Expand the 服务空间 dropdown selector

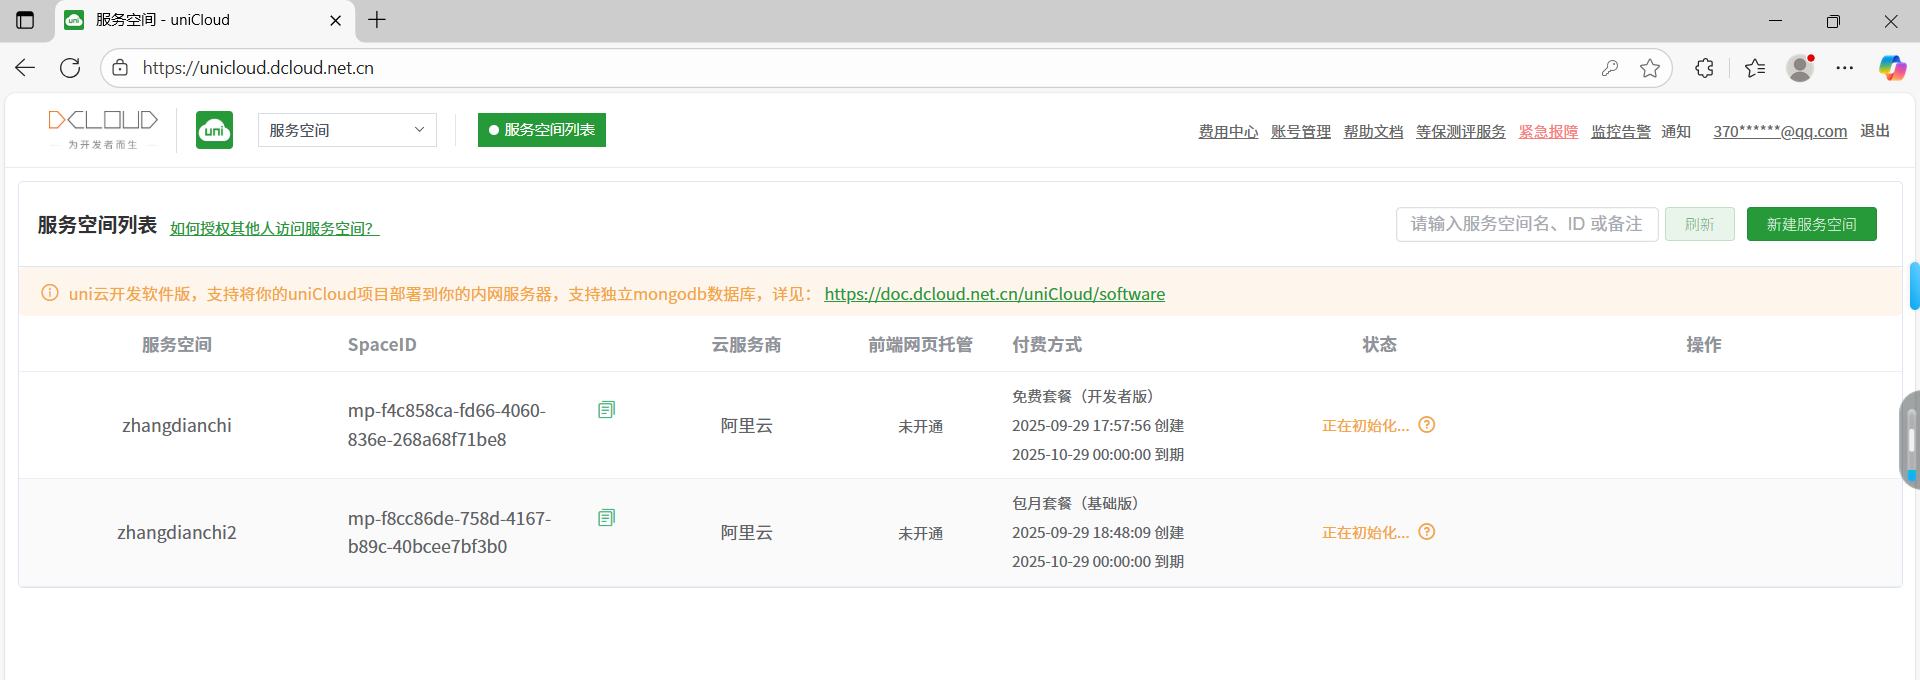(x=347, y=130)
